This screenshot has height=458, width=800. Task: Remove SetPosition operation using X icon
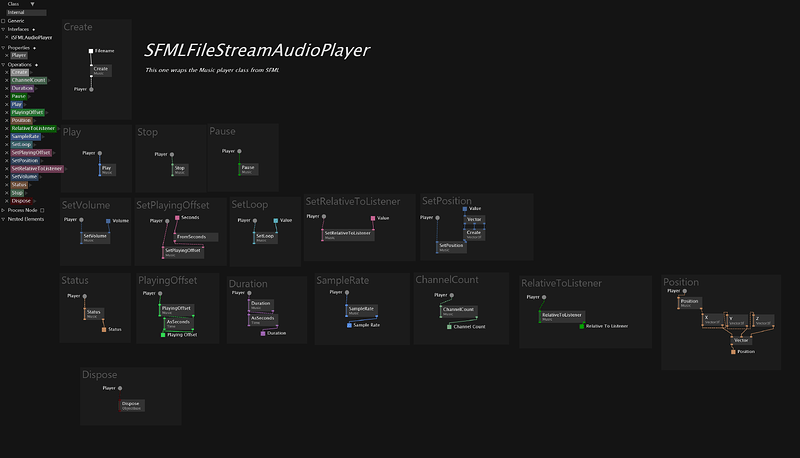[7, 161]
